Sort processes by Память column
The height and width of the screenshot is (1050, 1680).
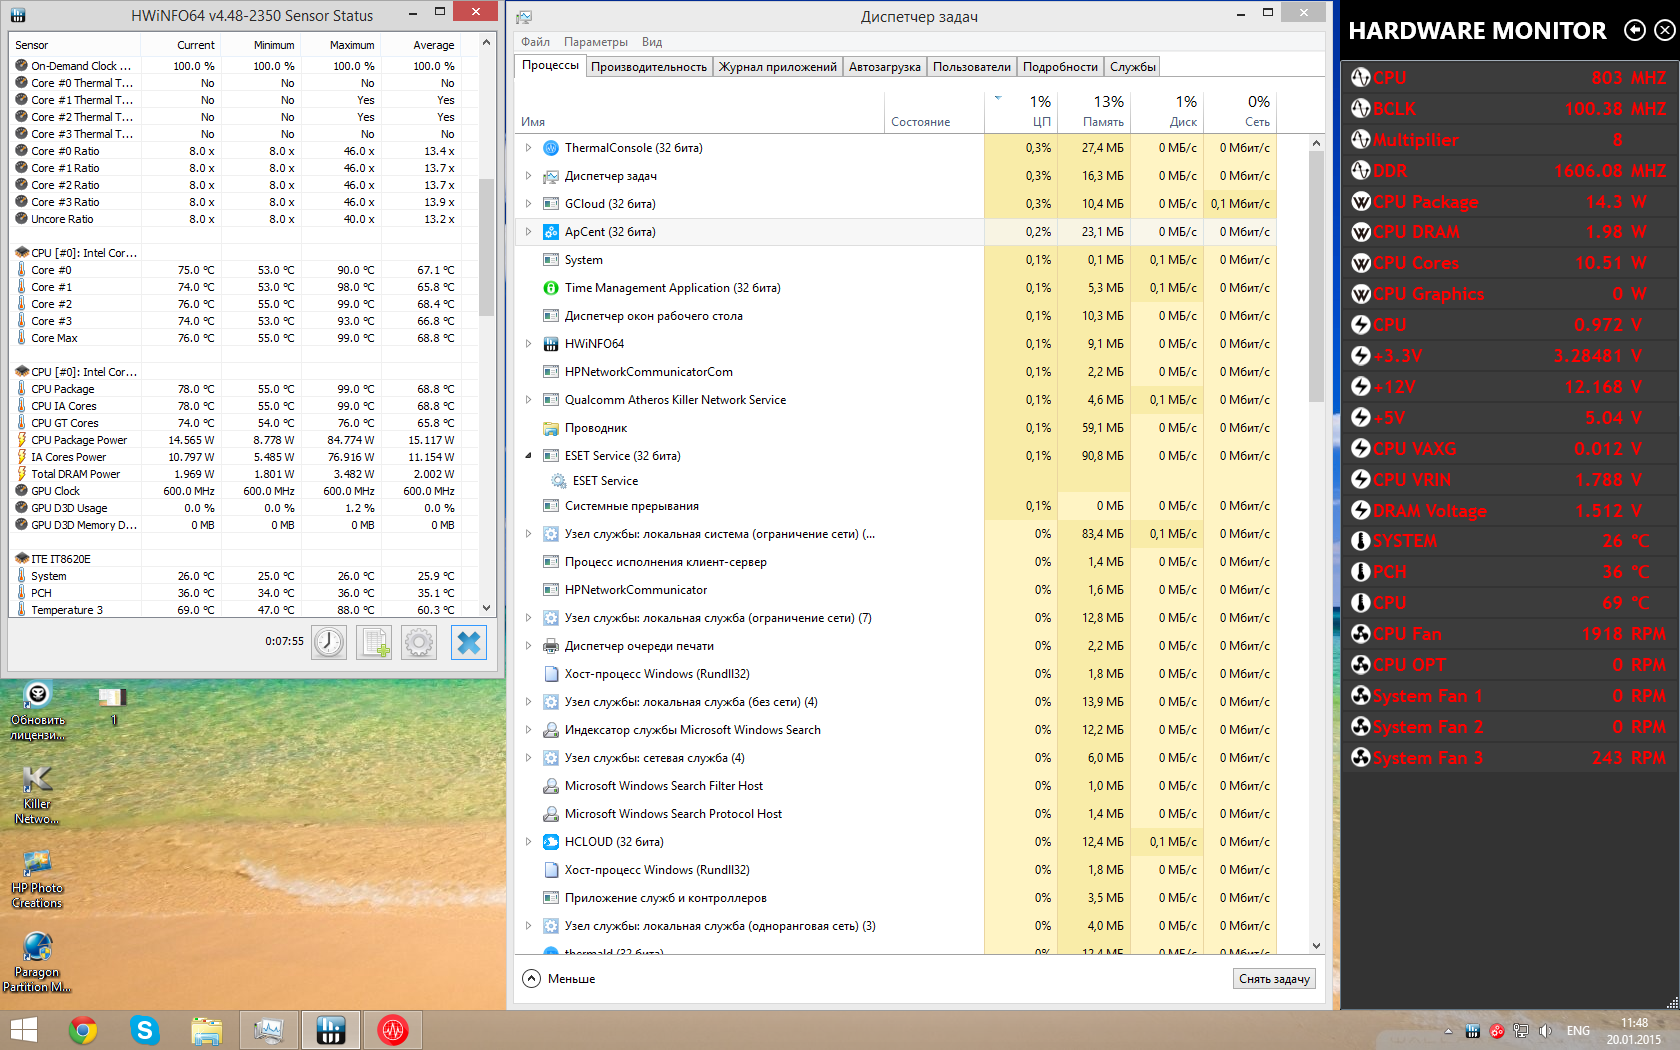pos(1093,111)
